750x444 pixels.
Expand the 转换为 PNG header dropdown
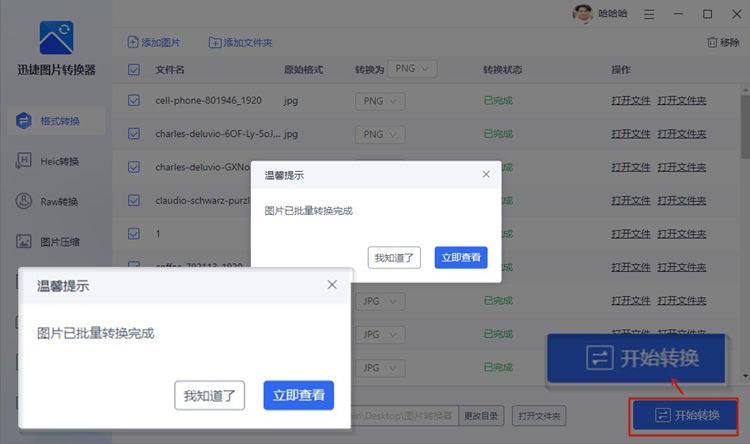(x=412, y=68)
